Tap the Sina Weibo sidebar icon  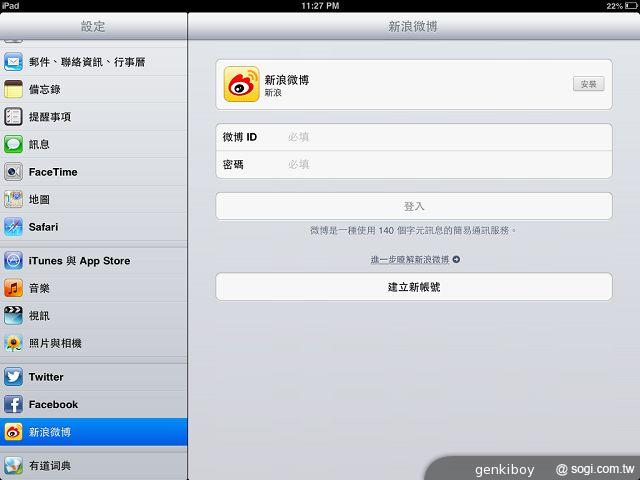[x=13, y=432]
